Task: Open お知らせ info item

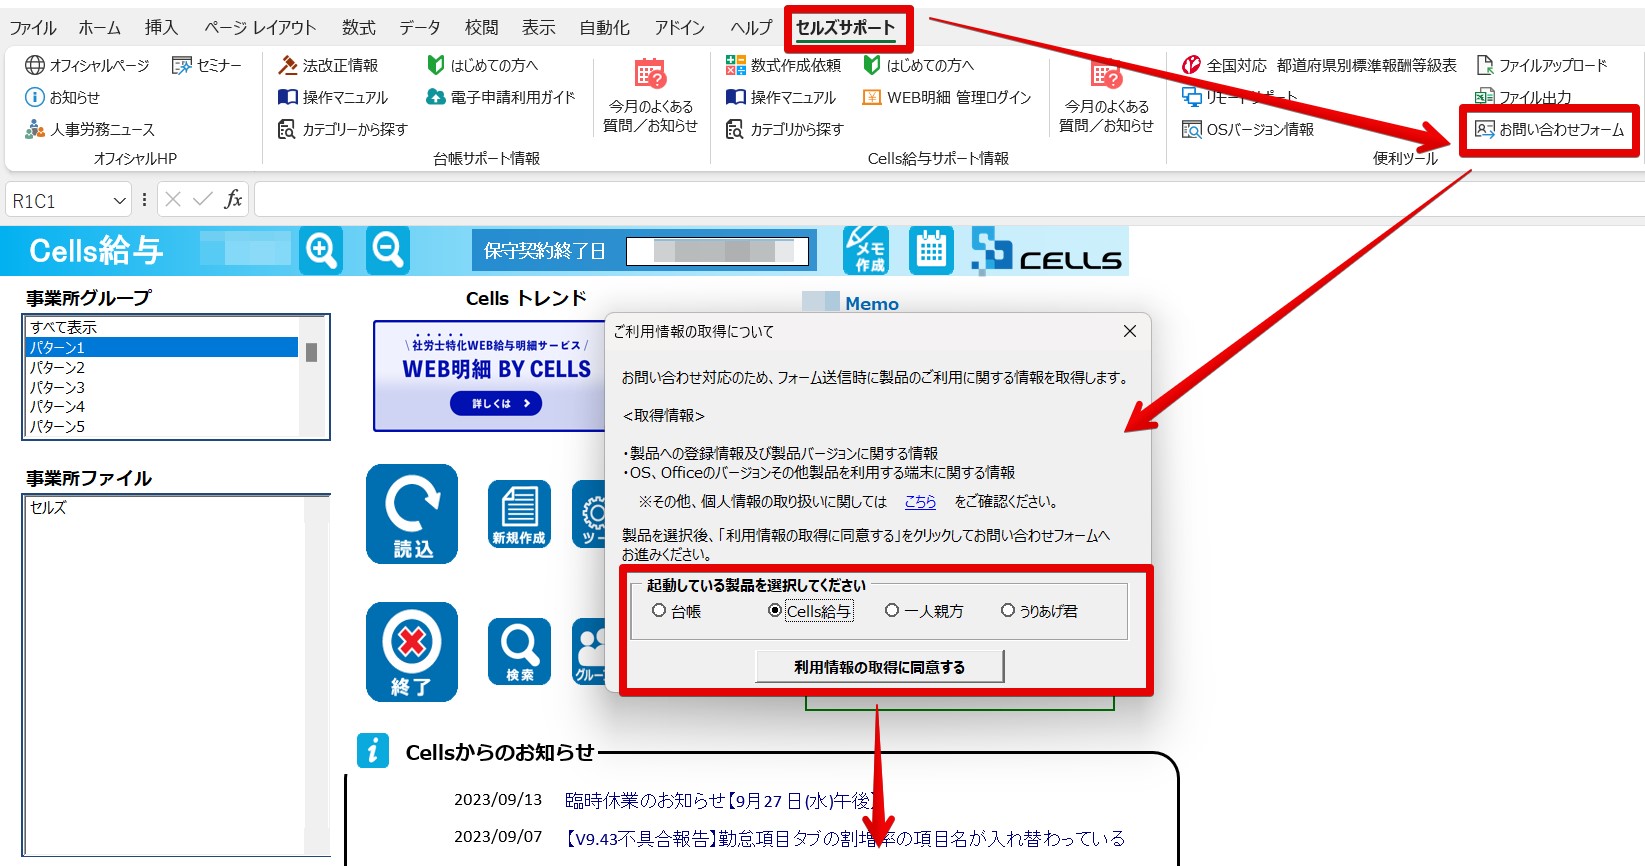Action: [62, 97]
